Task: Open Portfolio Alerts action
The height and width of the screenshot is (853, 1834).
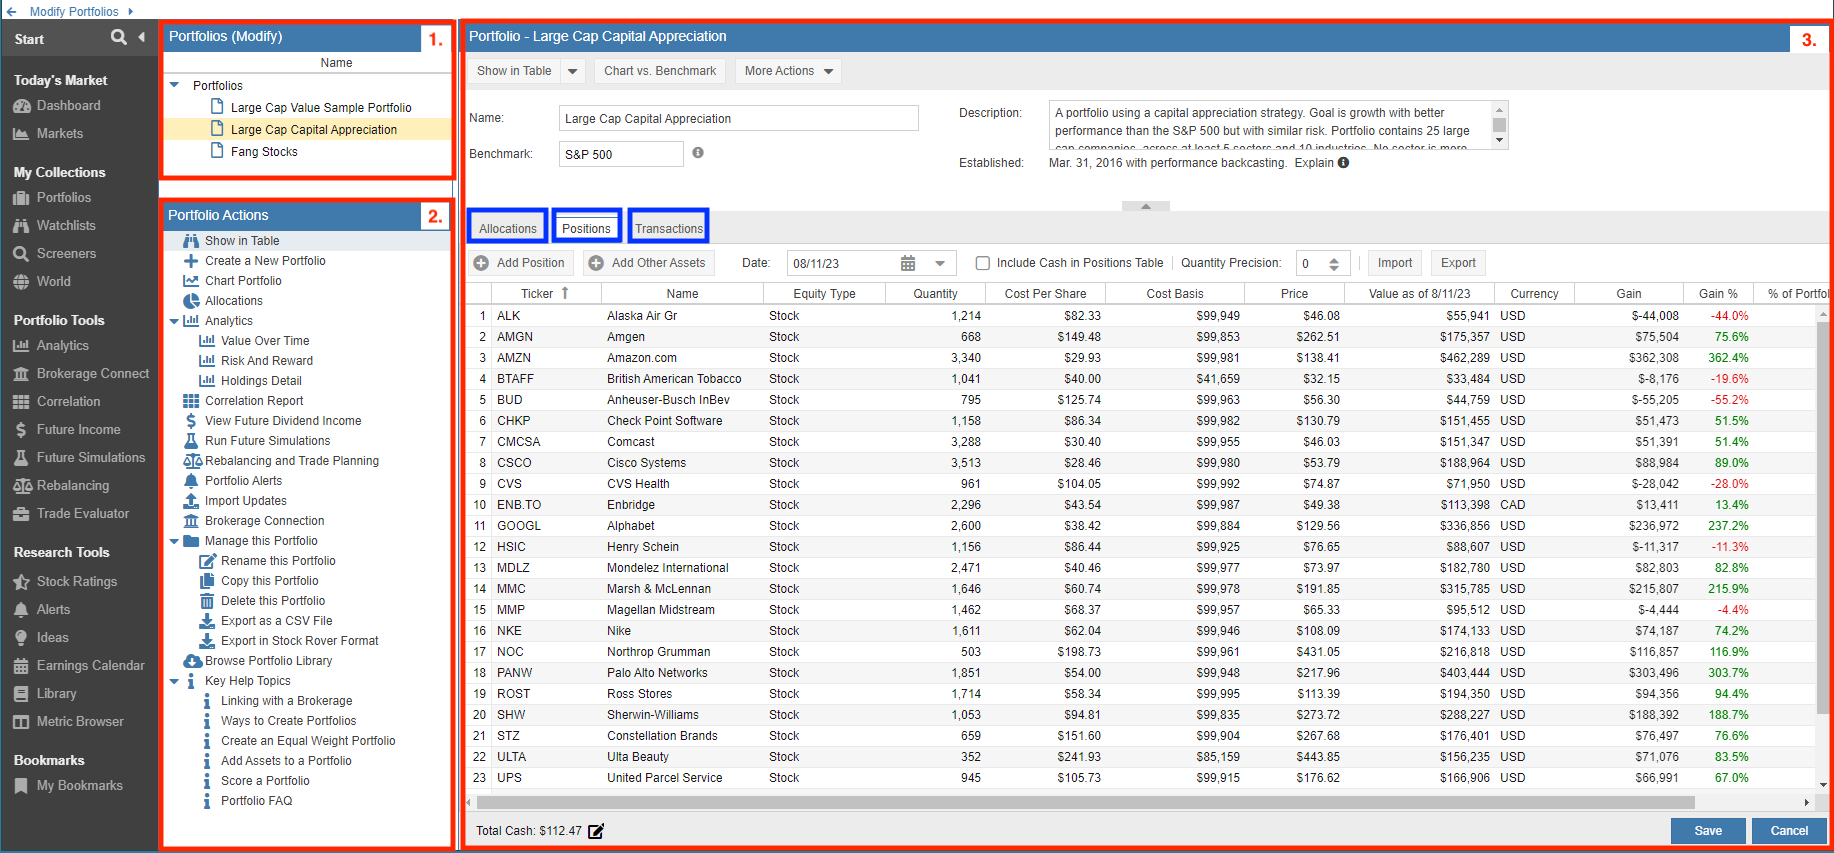Action: coord(243,481)
